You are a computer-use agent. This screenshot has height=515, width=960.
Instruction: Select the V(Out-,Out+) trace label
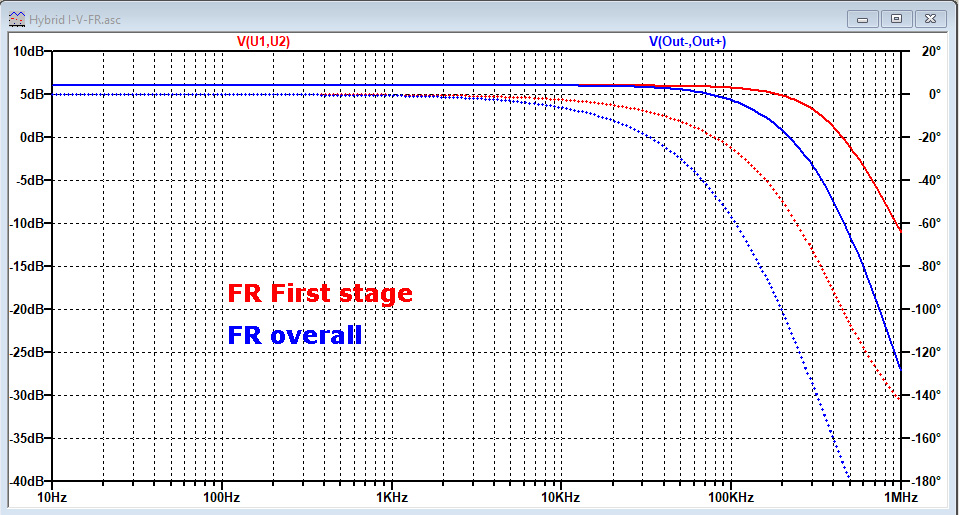coord(688,42)
